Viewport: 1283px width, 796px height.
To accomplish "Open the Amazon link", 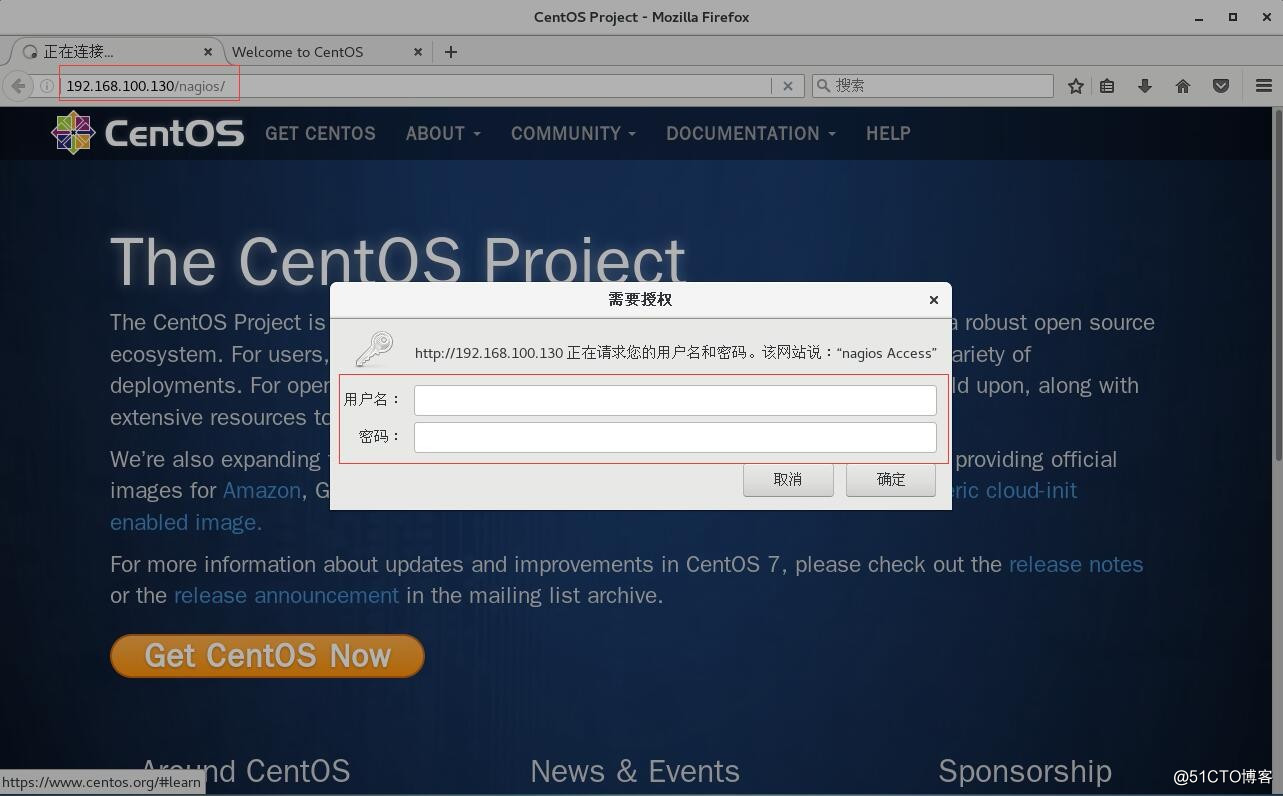I will tap(261, 490).
